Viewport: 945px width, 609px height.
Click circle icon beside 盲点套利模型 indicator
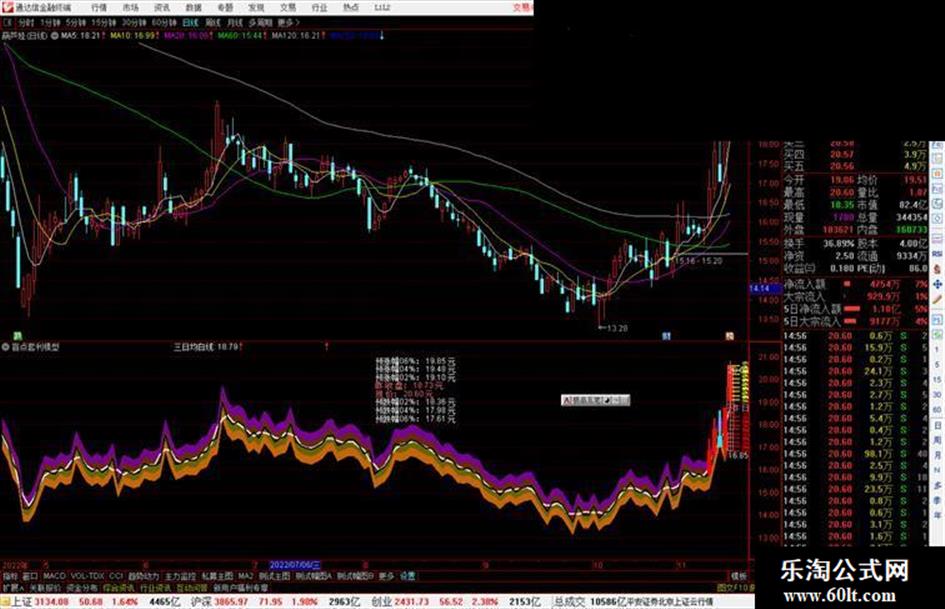click(6, 347)
